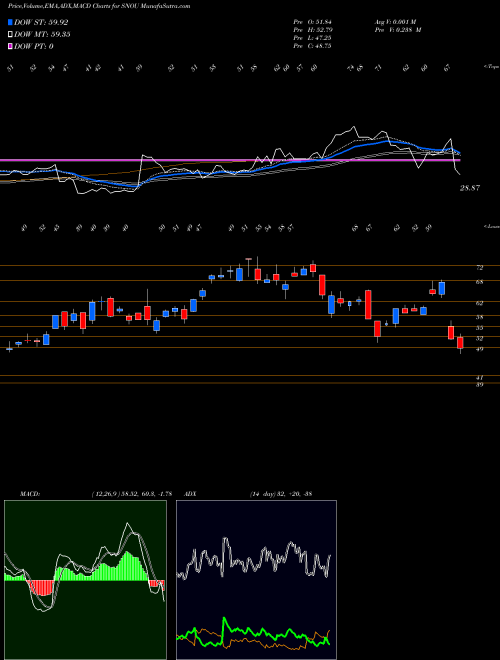The height and width of the screenshot is (660, 500).
Task: Click the 72 price level label
Action: (479, 268)
